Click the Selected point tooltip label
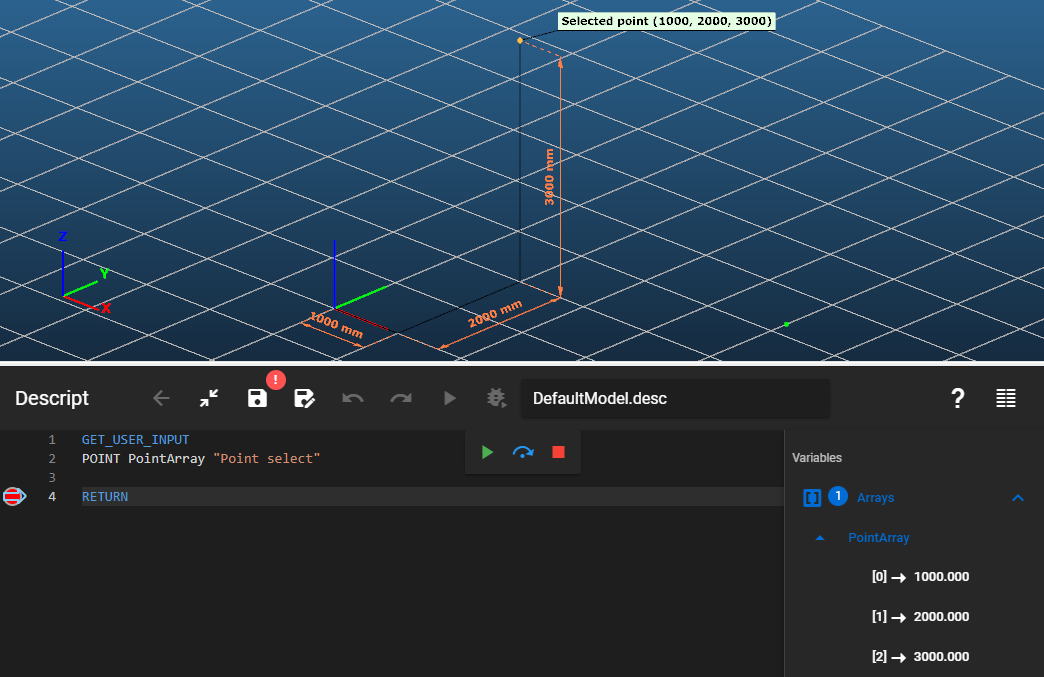 point(666,21)
